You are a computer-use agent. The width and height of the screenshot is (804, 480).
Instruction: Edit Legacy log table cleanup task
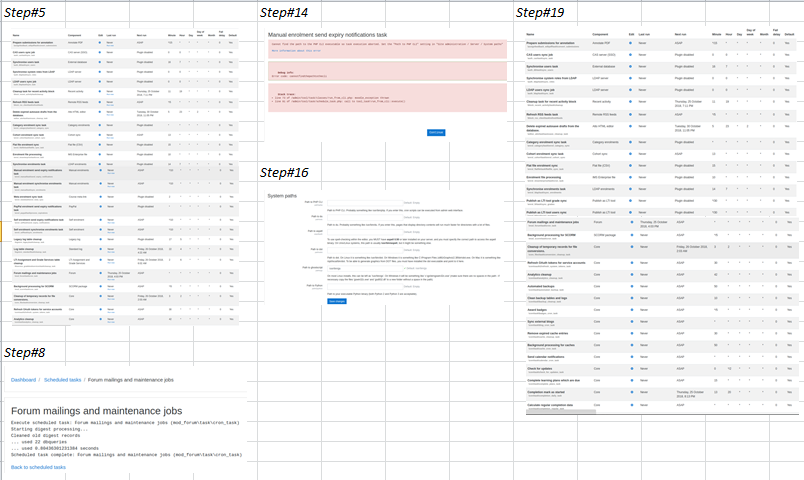point(100,239)
